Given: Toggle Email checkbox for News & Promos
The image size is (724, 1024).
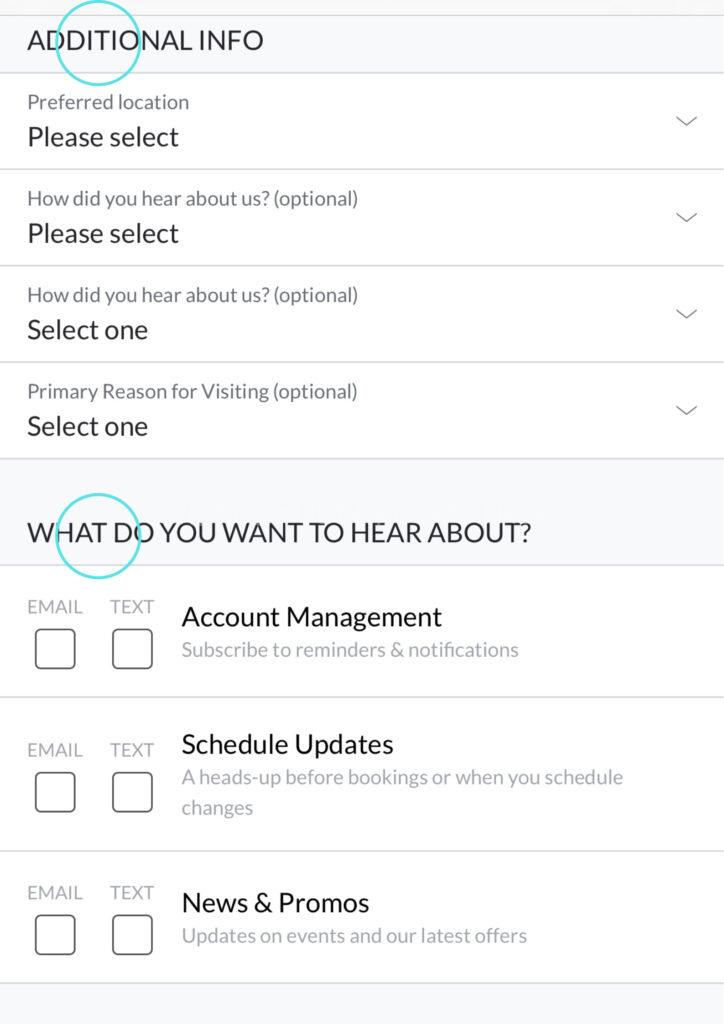Looking at the screenshot, I should pos(55,935).
